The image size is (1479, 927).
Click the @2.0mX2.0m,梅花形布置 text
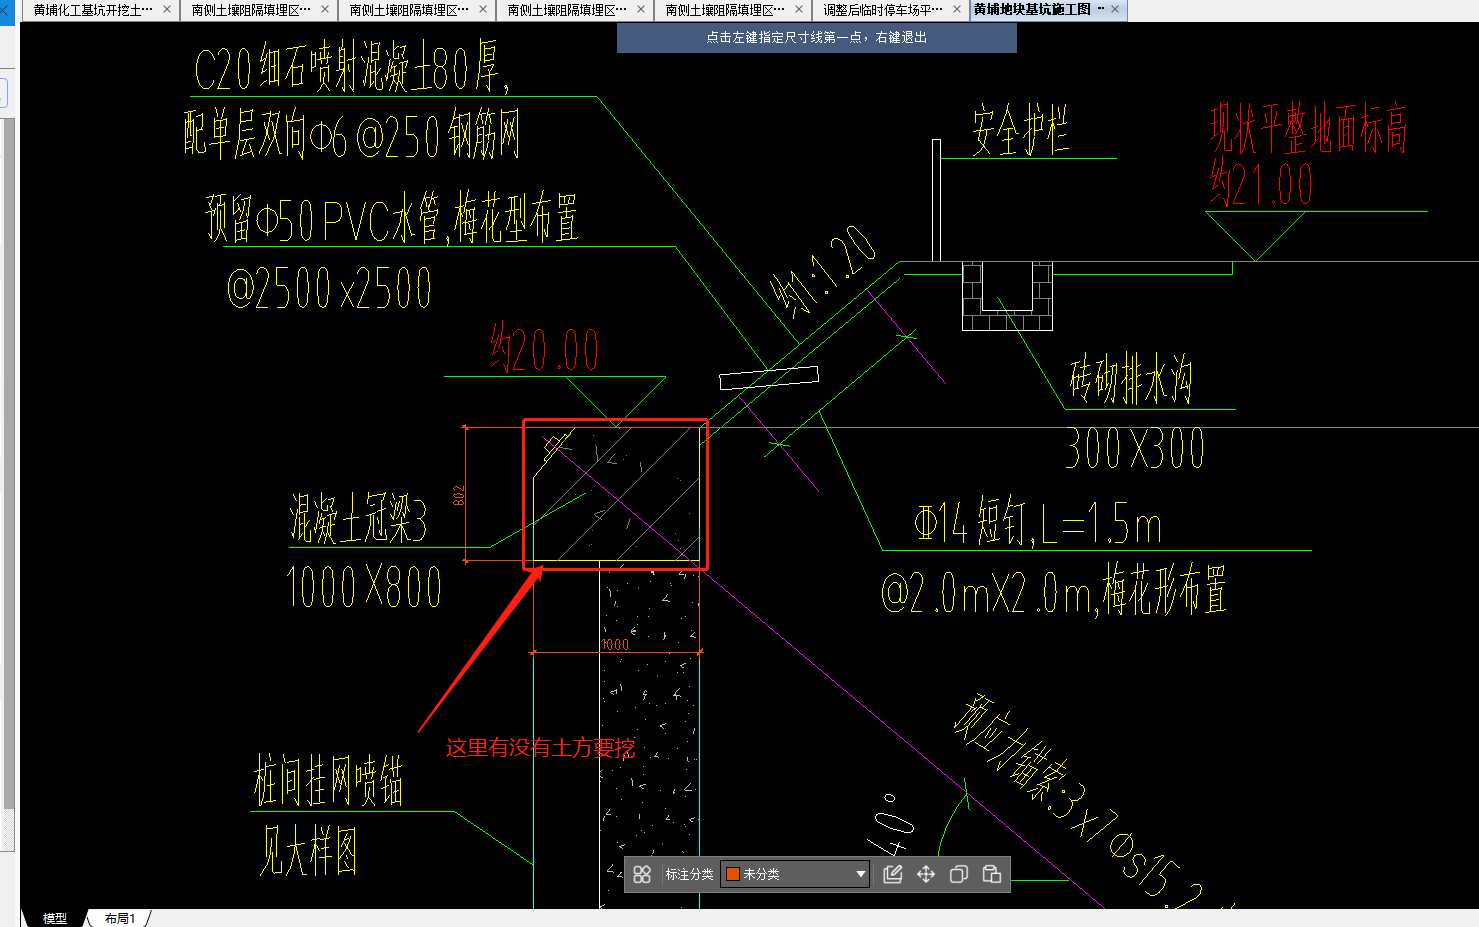pos(1054,590)
